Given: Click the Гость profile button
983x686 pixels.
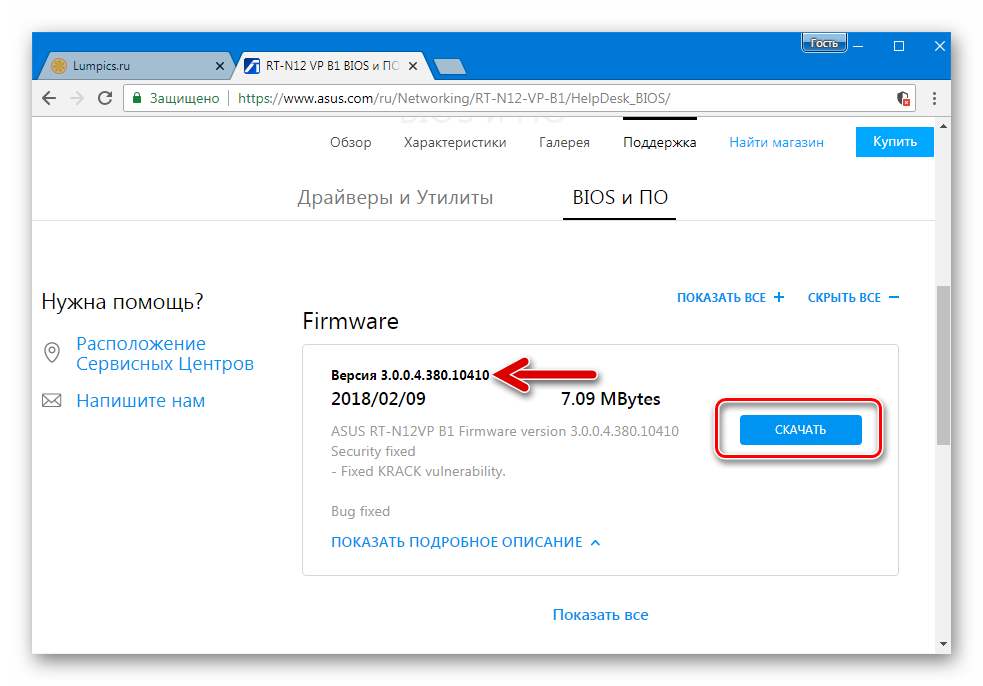Looking at the screenshot, I should pos(824,43).
